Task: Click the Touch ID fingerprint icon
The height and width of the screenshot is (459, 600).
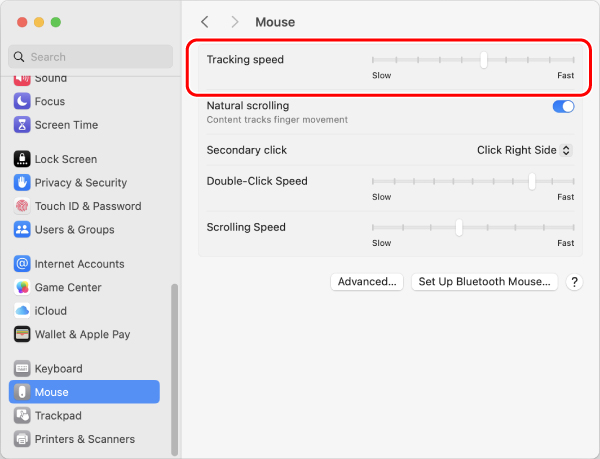Action: 22,206
